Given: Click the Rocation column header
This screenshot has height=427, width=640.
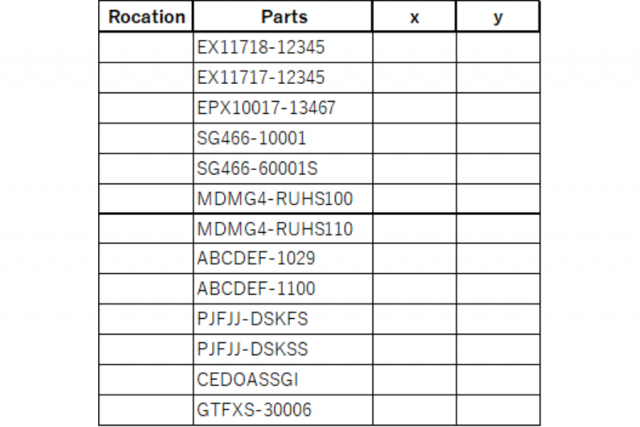Looking at the screenshot, I should pos(146,17).
